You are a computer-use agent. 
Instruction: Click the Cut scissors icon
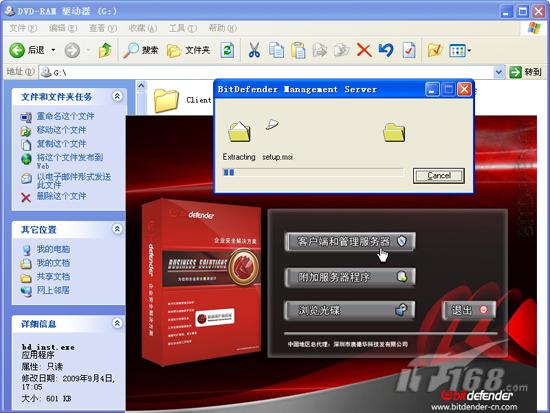point(254,50)
